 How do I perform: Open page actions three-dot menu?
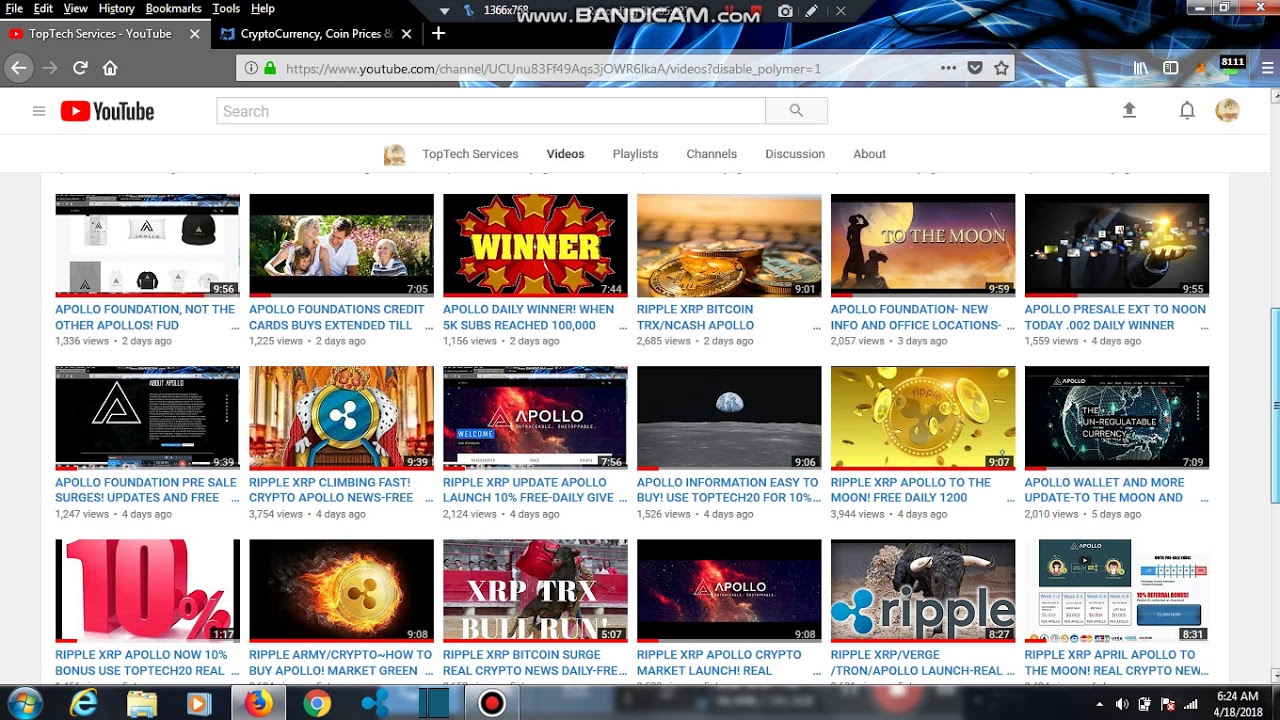coord(948,68)
